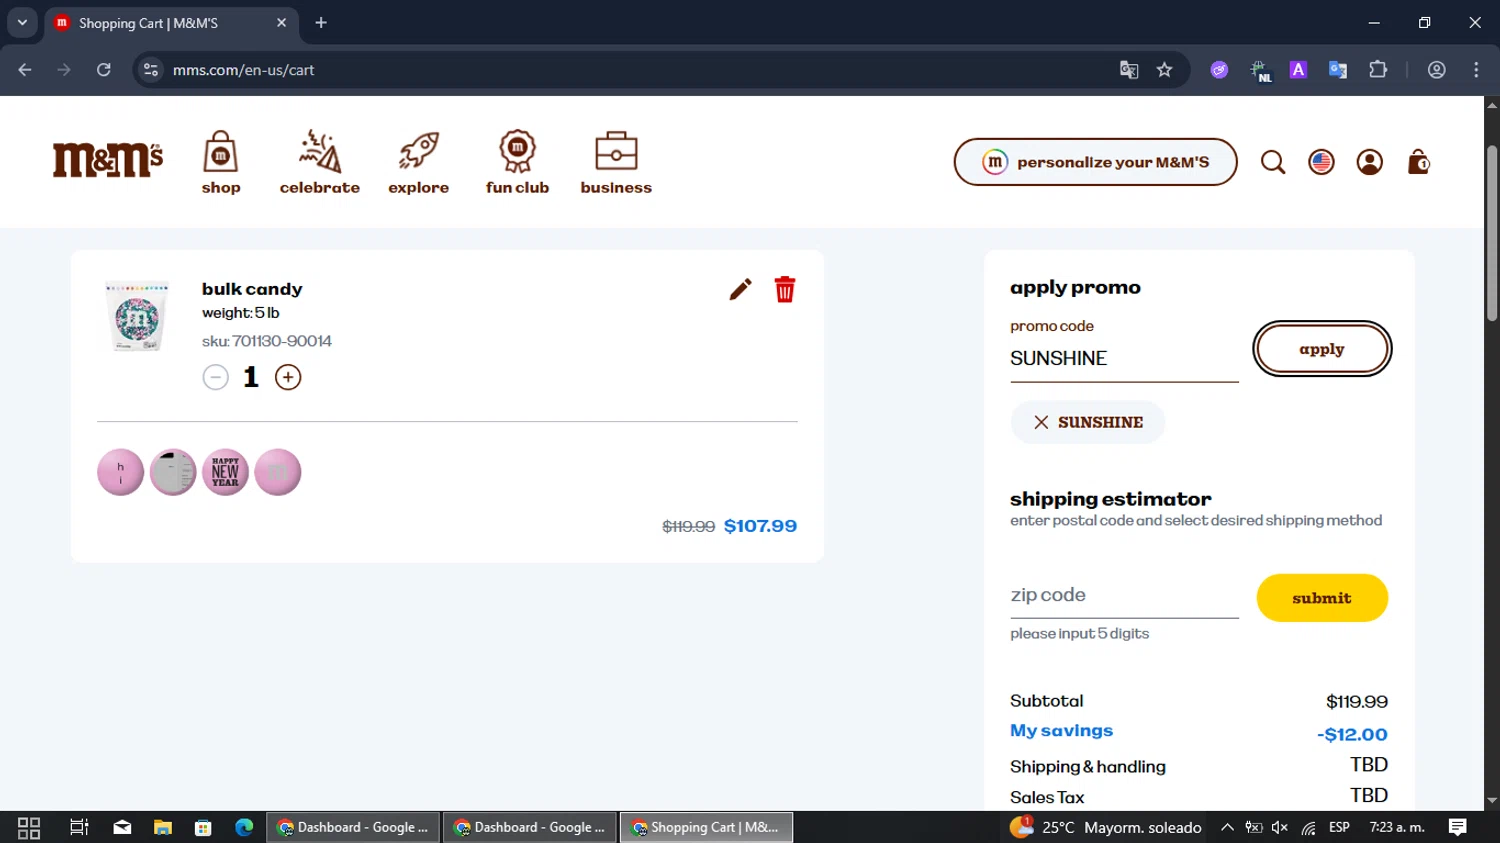Screen dimensions: 1500x843
Task: Click the bulk candy title
Action: (x=252, y=289)
